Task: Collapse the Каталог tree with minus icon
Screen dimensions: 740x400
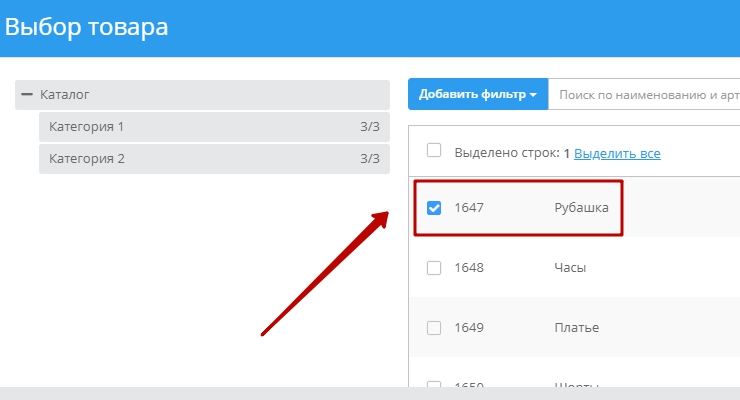Action: (x=27, y=95)
